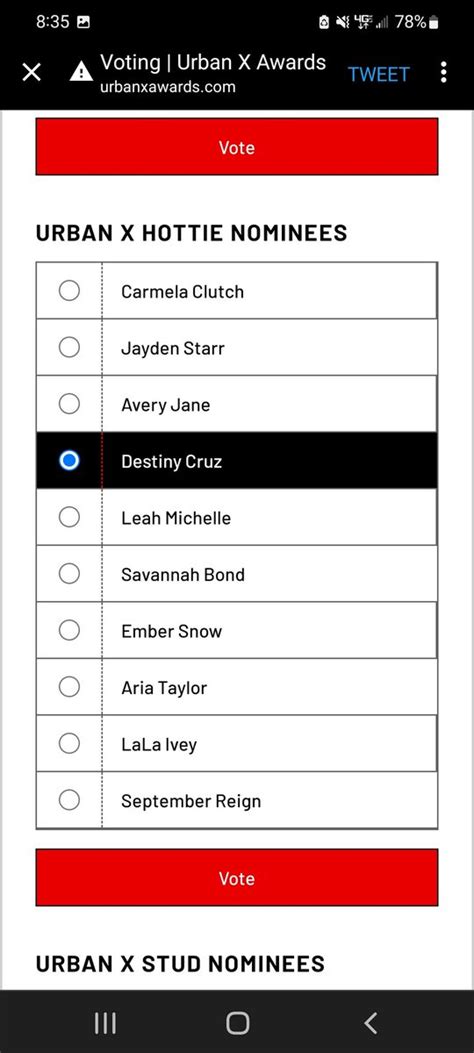Screen dimensions: 474x1053
Task: Open the three-dot overflow menu
Action: (443, 73)
